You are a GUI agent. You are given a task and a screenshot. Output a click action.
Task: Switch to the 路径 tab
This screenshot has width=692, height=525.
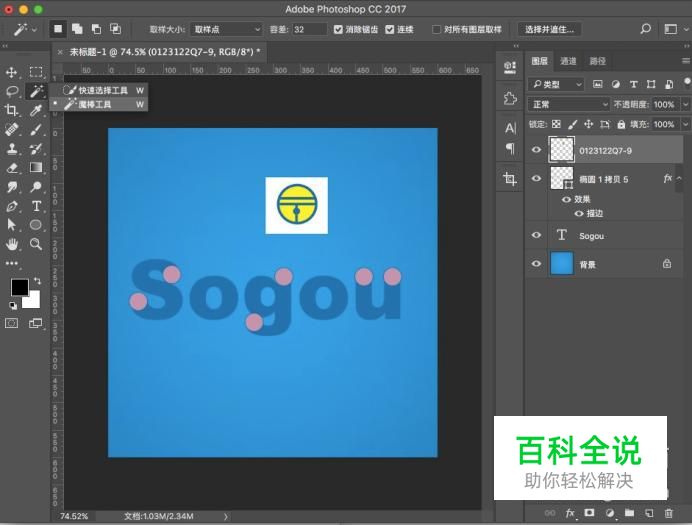597,61
